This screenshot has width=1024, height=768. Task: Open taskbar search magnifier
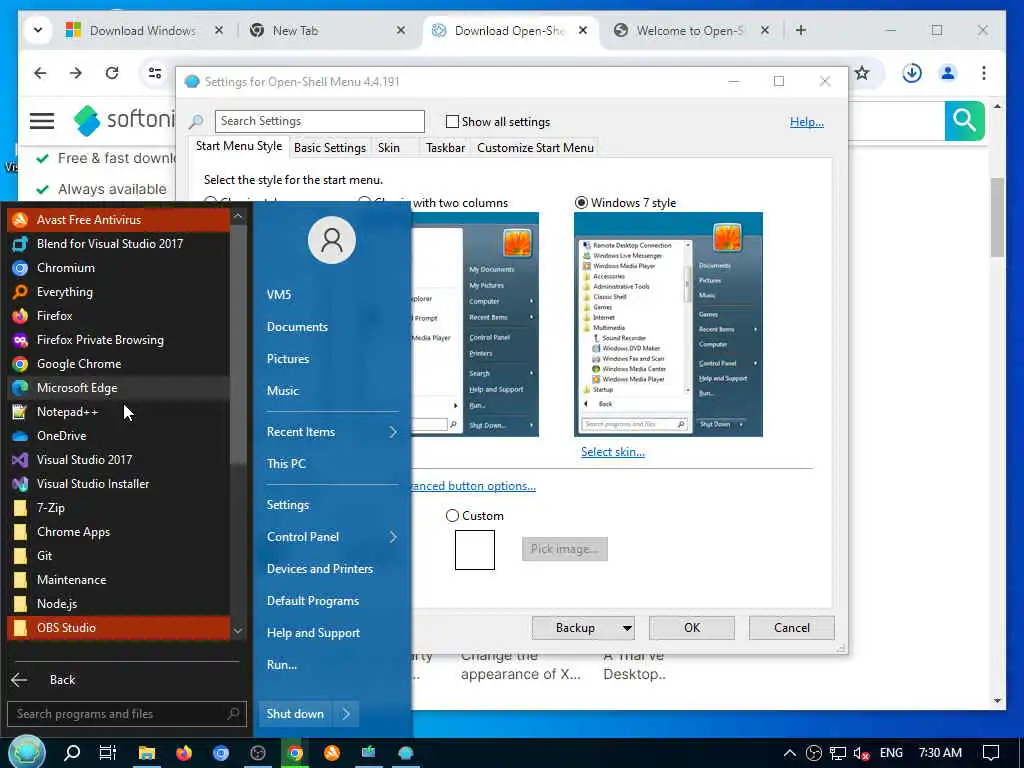tap(72, 753)
